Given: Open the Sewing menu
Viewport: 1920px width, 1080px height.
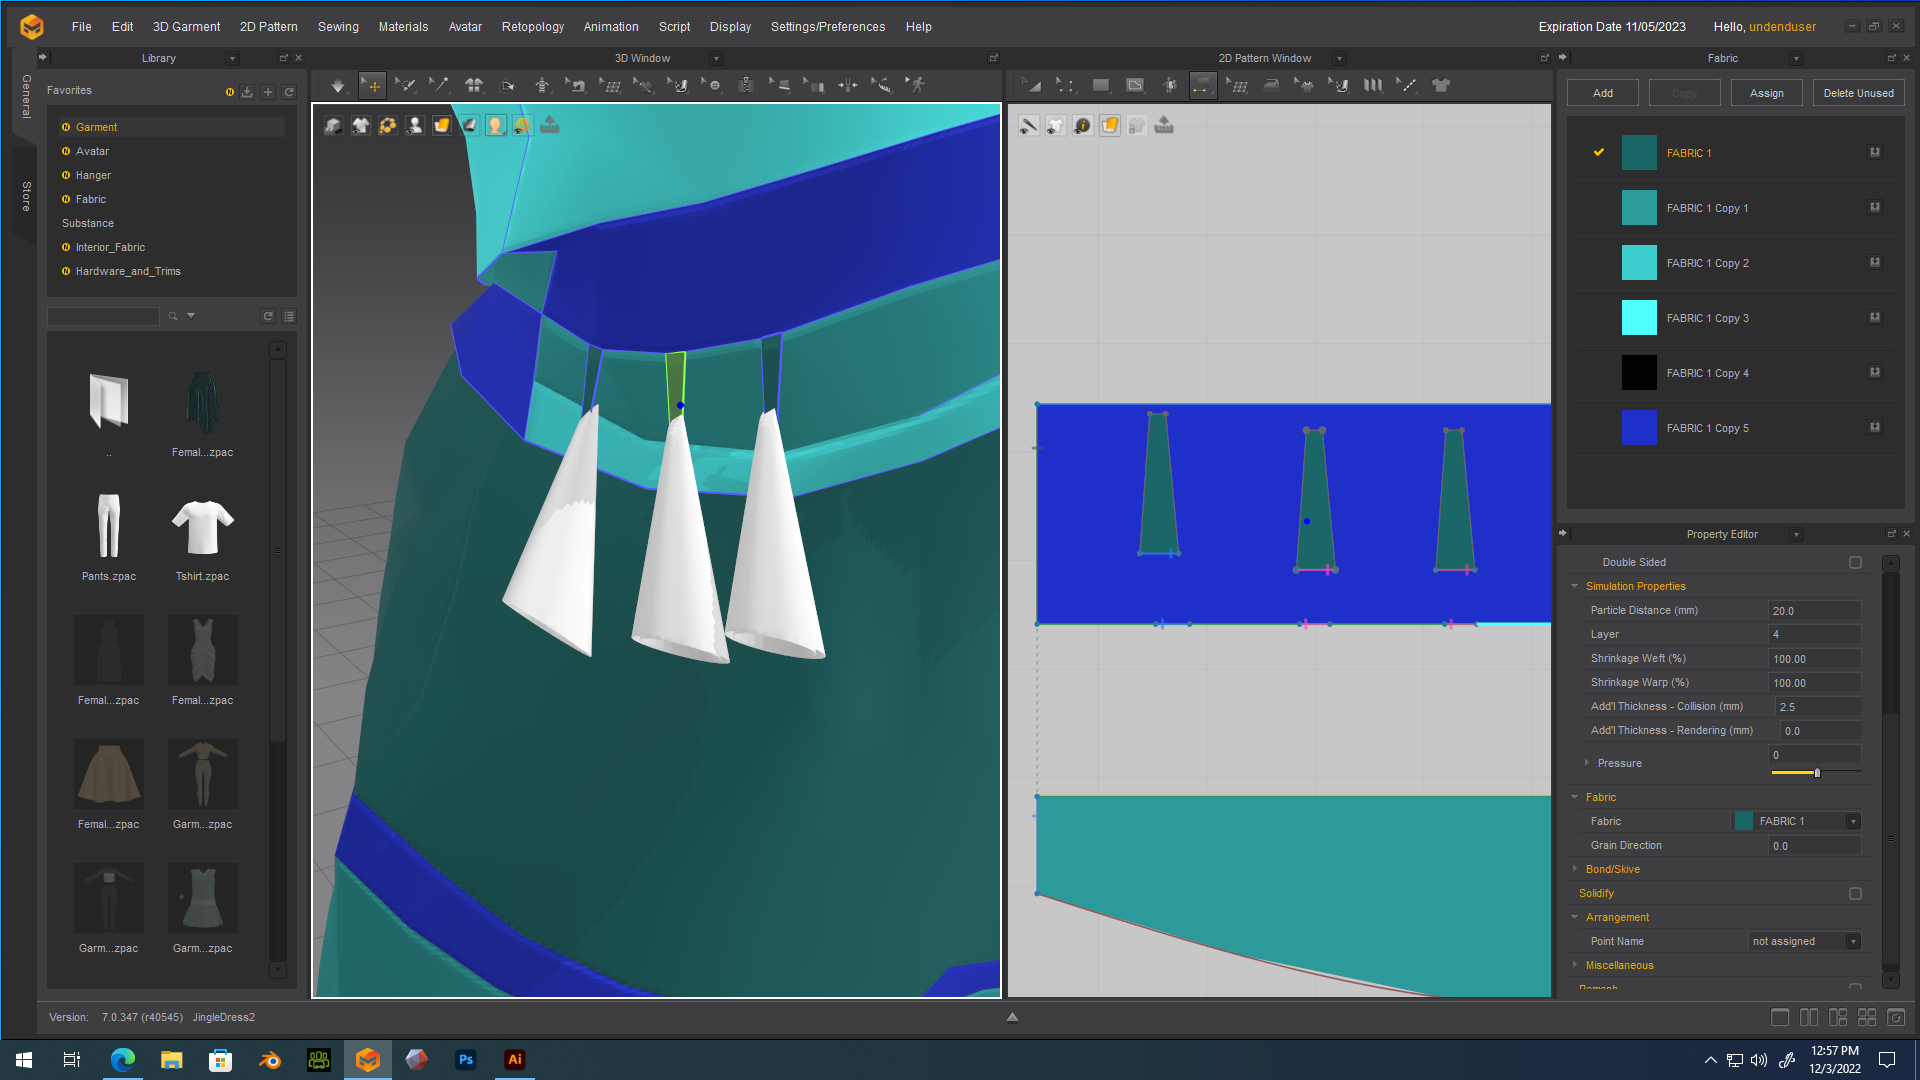Looking at the screenshot, I should pos(338,27).
